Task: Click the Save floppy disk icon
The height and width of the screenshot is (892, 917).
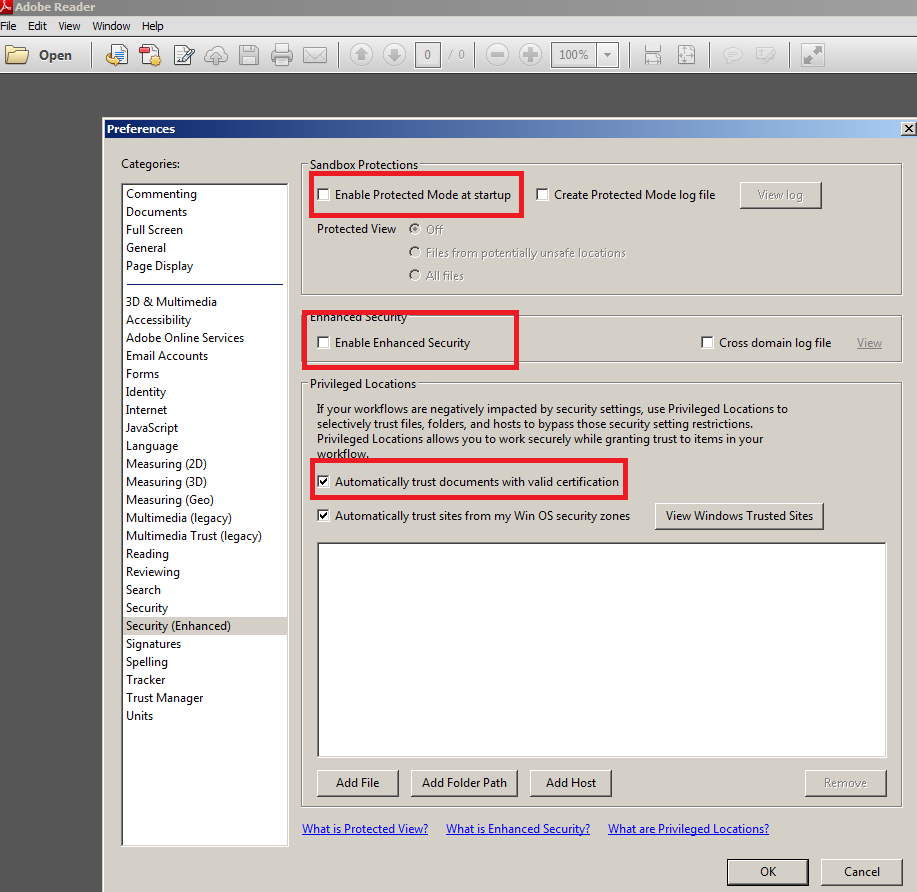Action: coord(249,56)
